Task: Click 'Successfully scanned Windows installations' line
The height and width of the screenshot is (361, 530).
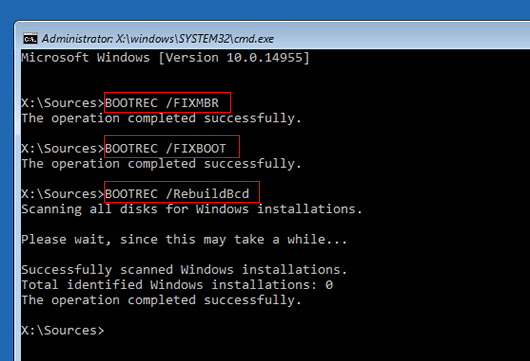Action: point(184,269)
